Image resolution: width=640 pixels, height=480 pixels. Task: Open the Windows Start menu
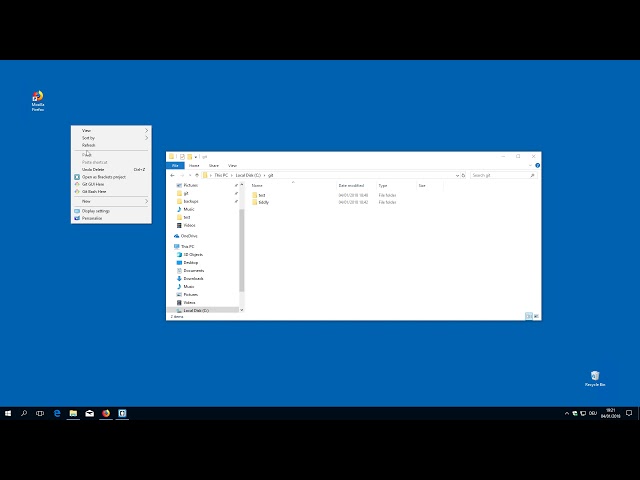pyautogui.click(x=8, y=413)
